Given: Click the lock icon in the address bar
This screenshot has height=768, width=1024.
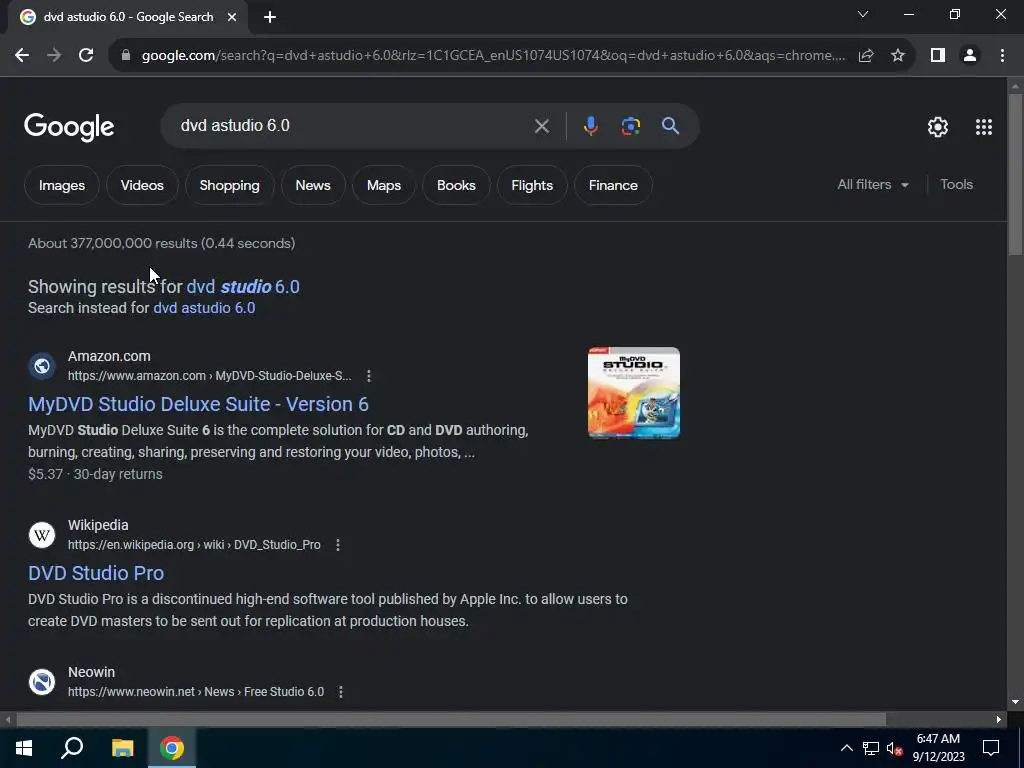Looking at the screenshot, I should coord(126,56).
